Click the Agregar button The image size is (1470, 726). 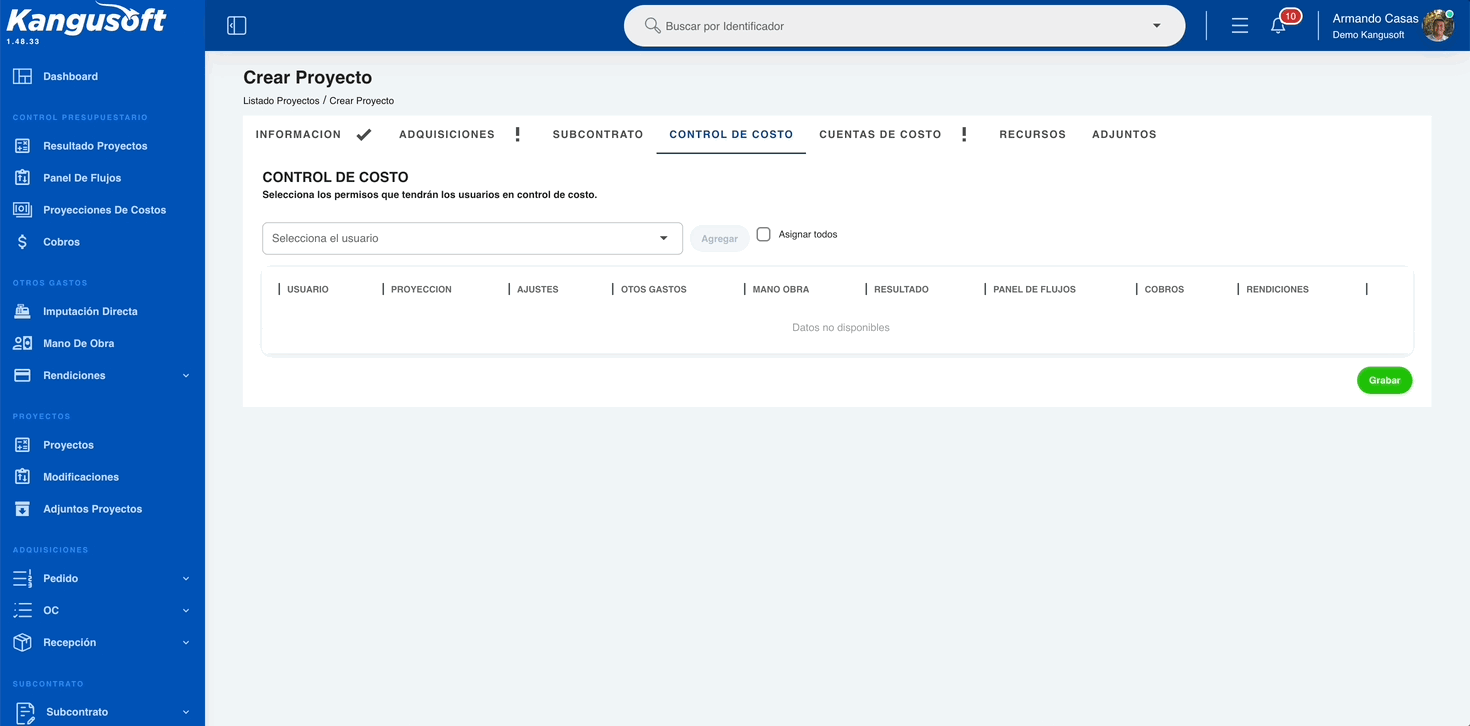[x=719, y=239]
